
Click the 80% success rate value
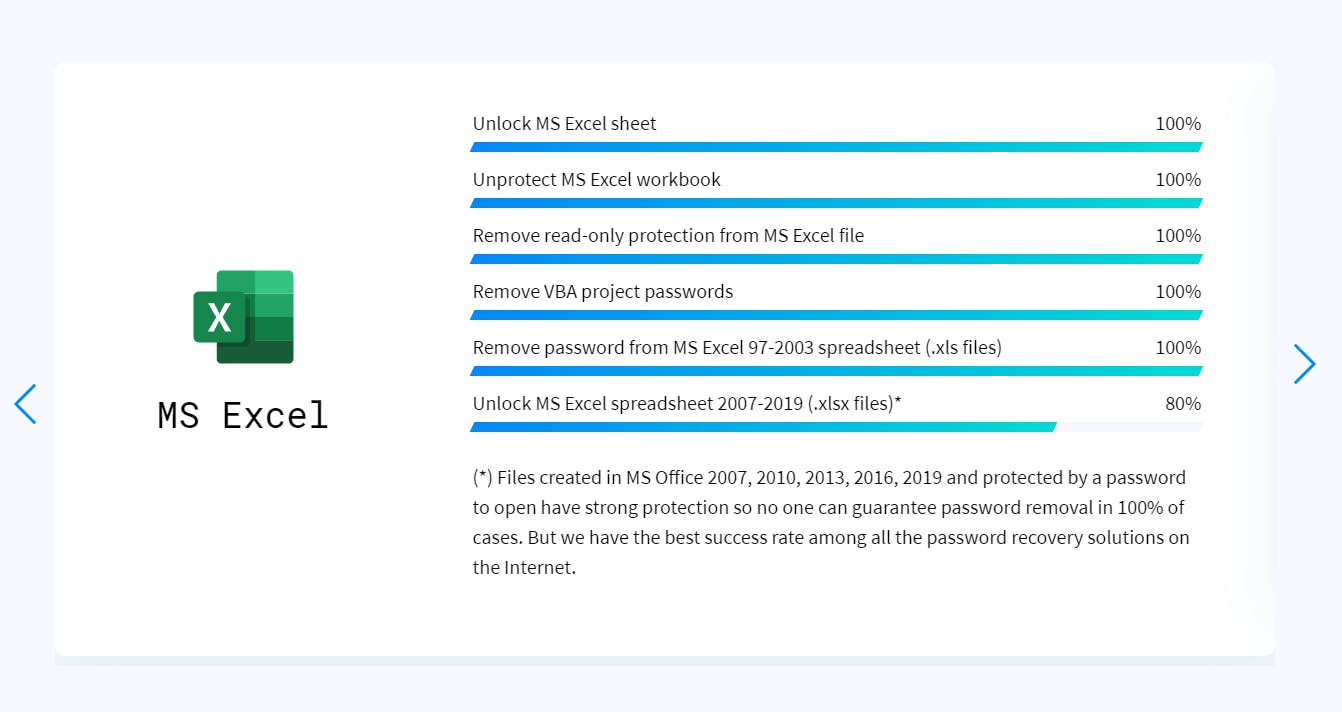(1182, 404)
